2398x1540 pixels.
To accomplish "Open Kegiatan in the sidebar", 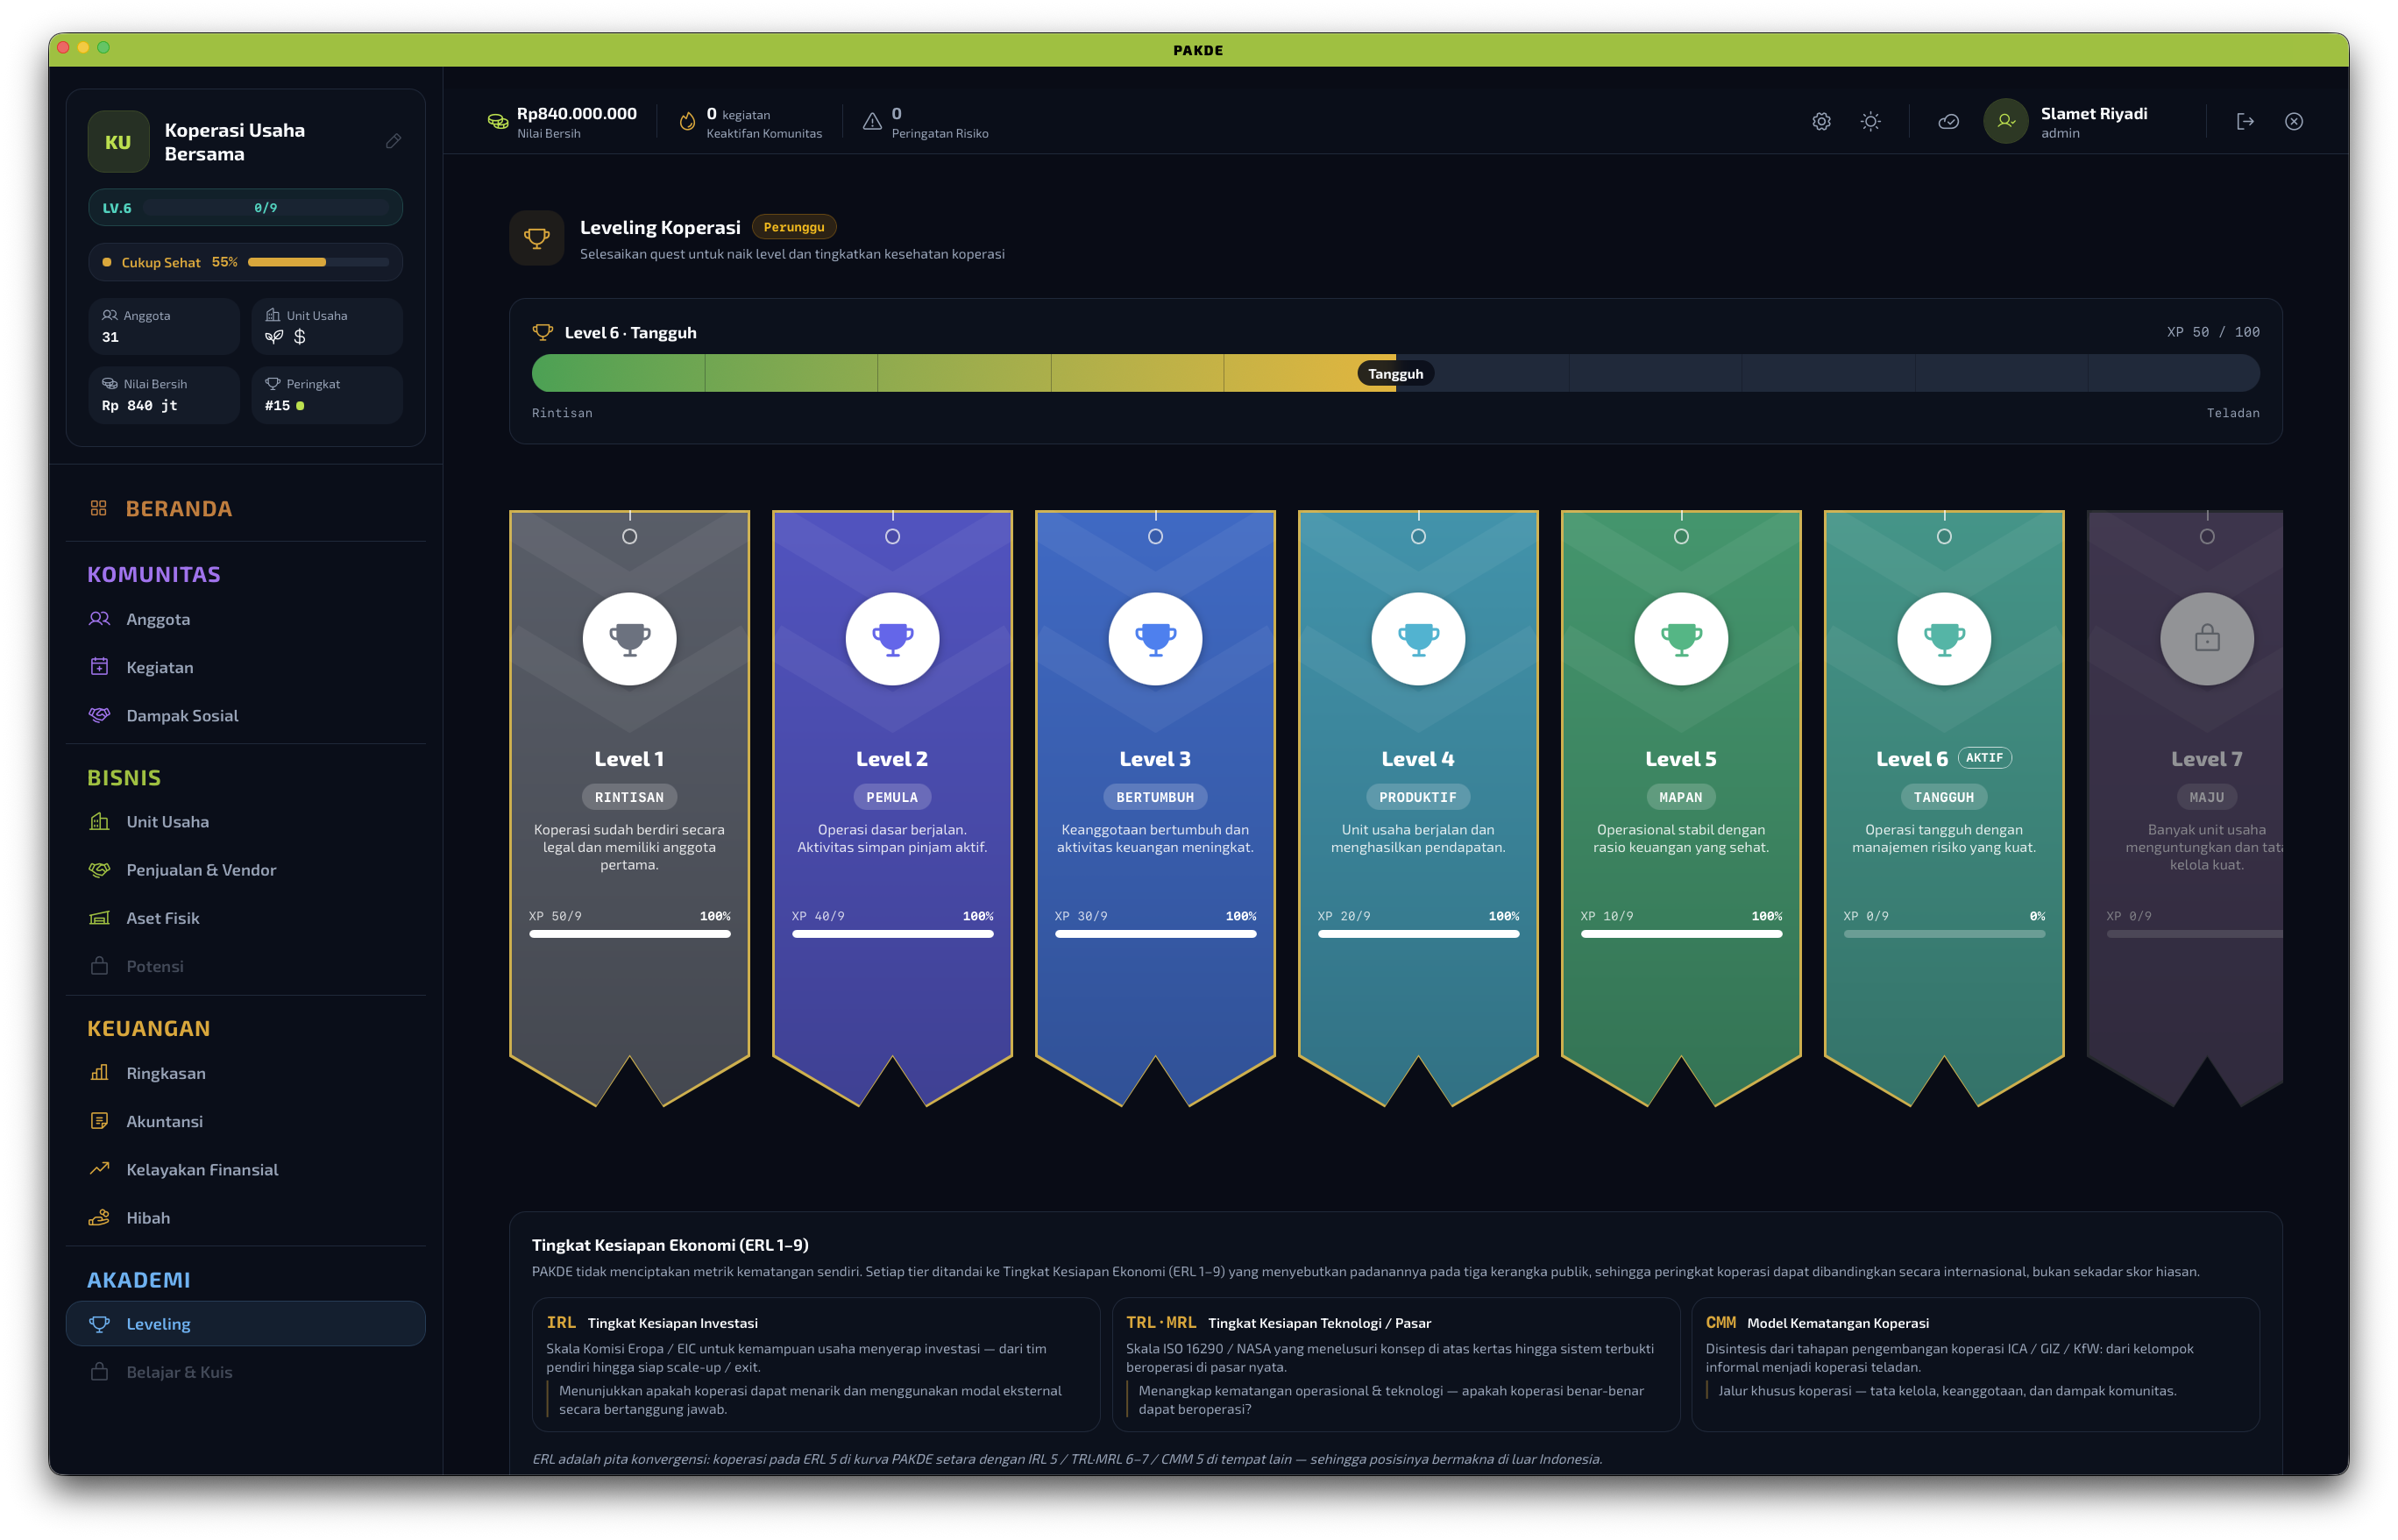I will 245,667.
